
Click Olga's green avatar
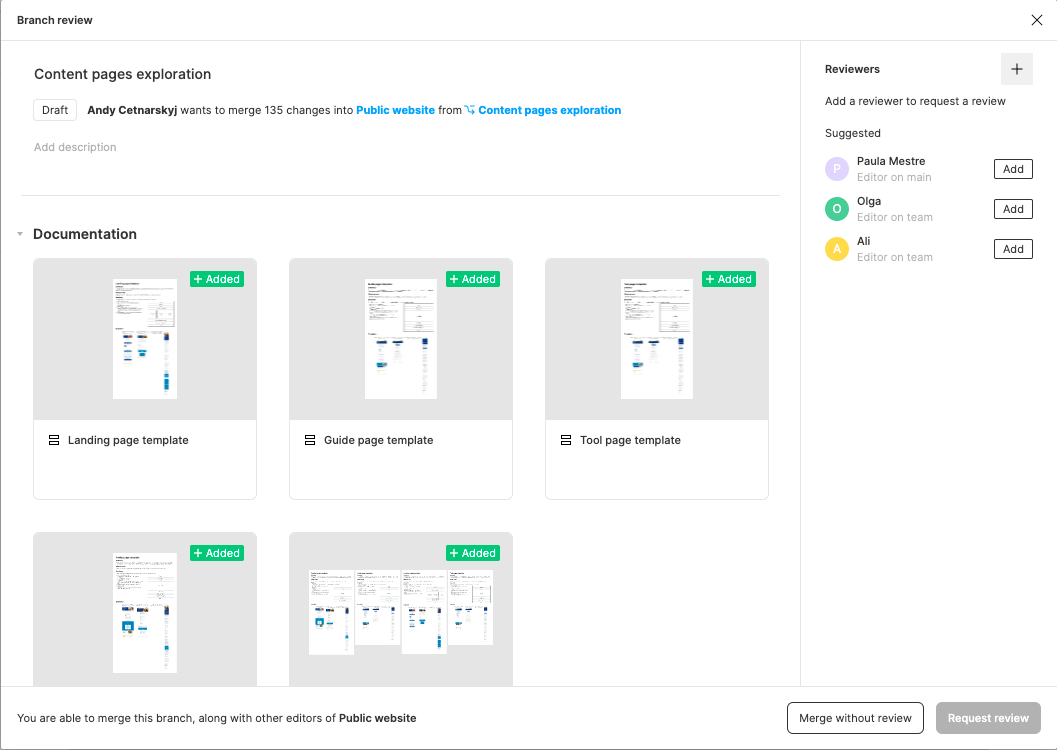(x=836, y=209)
